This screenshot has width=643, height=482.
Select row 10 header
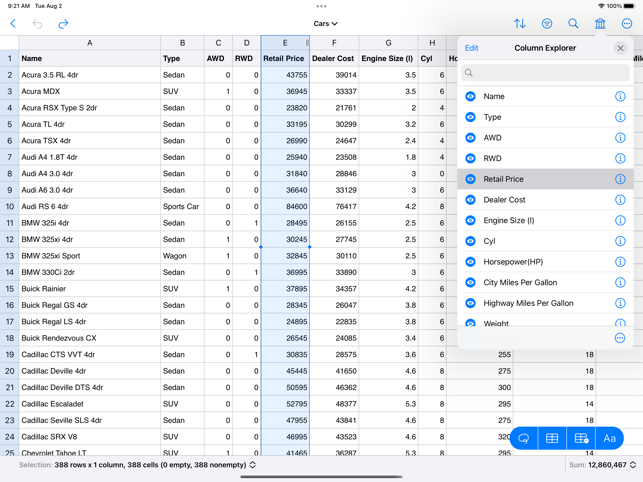tap(9, 206)
